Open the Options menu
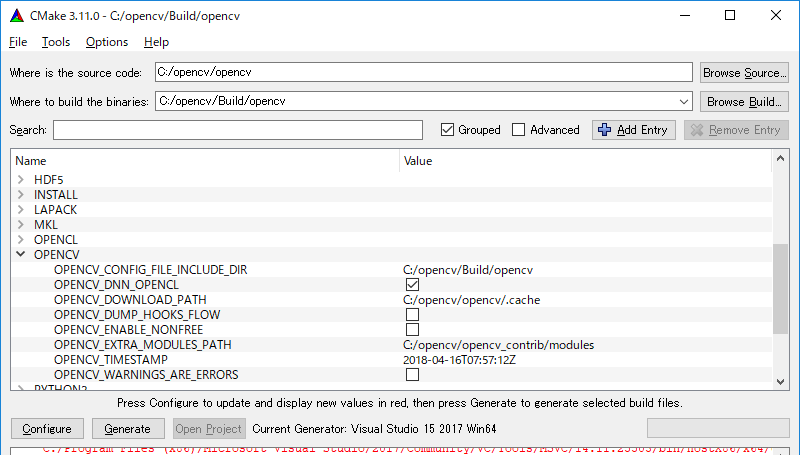The image size is (800, 455). (107, 42)
